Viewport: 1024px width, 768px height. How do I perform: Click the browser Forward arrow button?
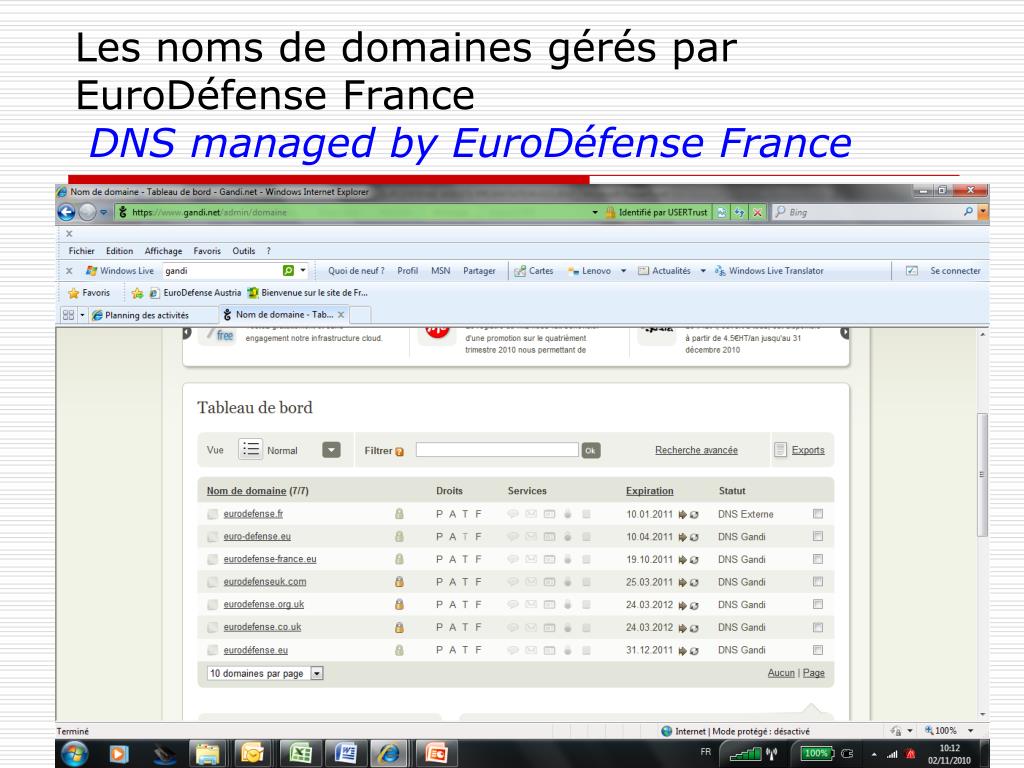pyautogui.click(x=87, y=212)
